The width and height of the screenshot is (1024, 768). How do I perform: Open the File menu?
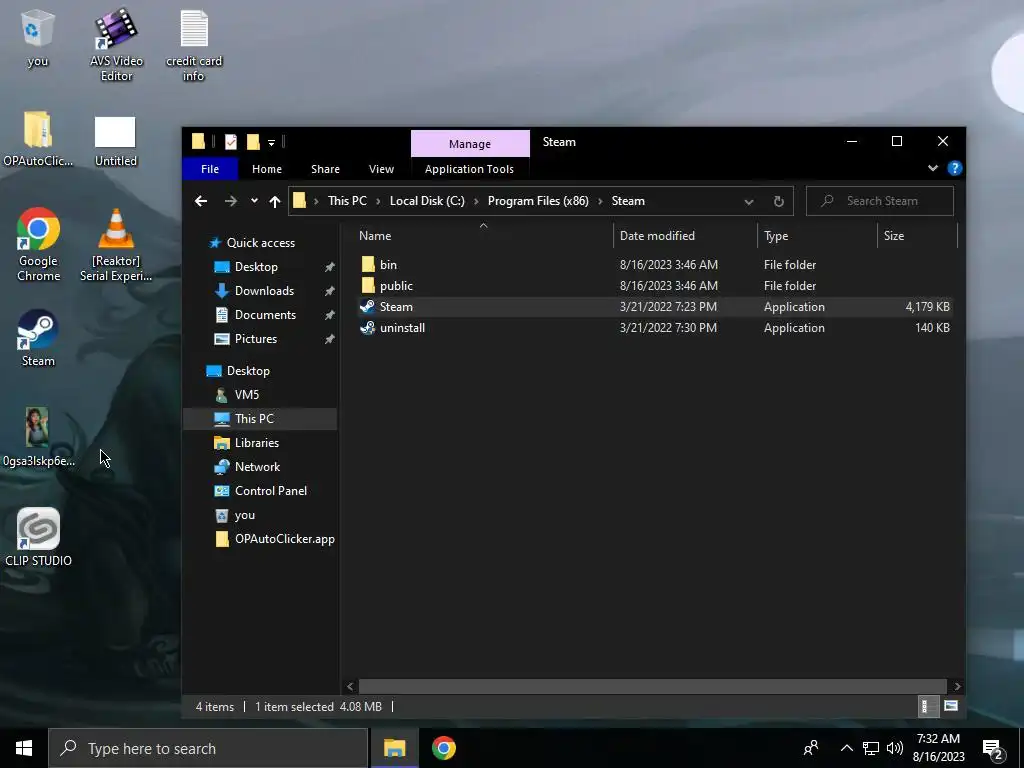210,169
